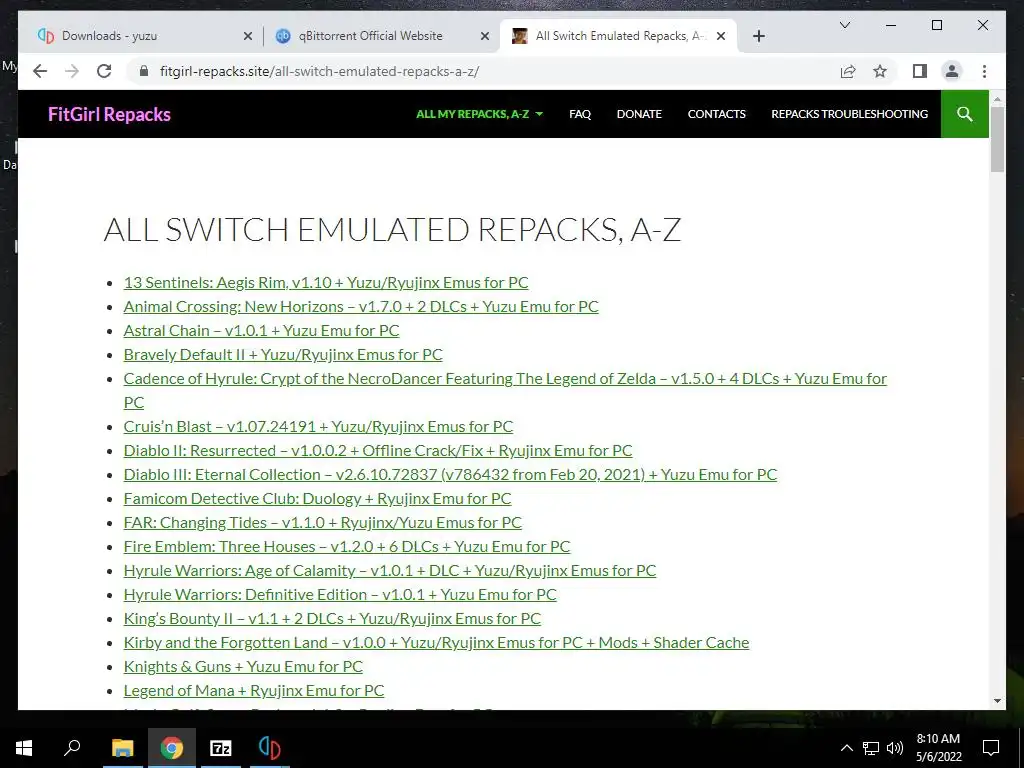Go back to the previous page

coord(40,71)
